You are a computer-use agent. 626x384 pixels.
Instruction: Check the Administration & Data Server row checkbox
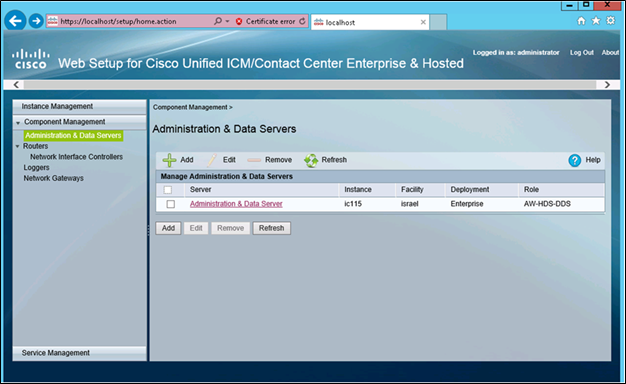point(170,204)
